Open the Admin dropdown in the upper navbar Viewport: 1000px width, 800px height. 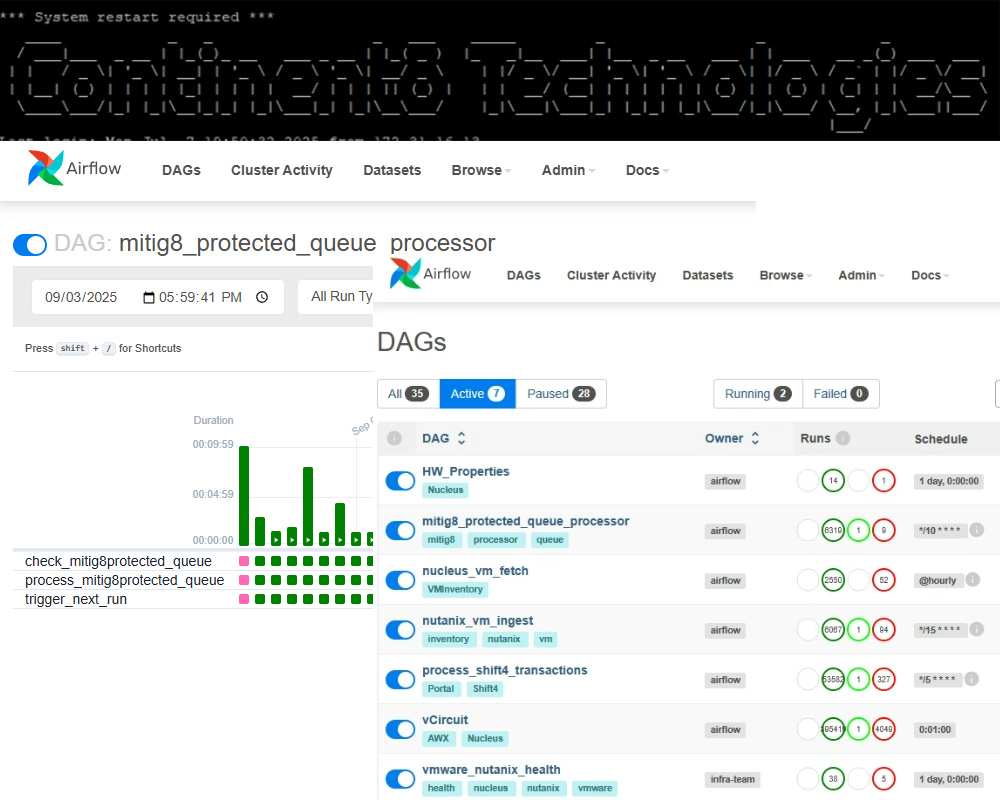(x=568, y=170)
